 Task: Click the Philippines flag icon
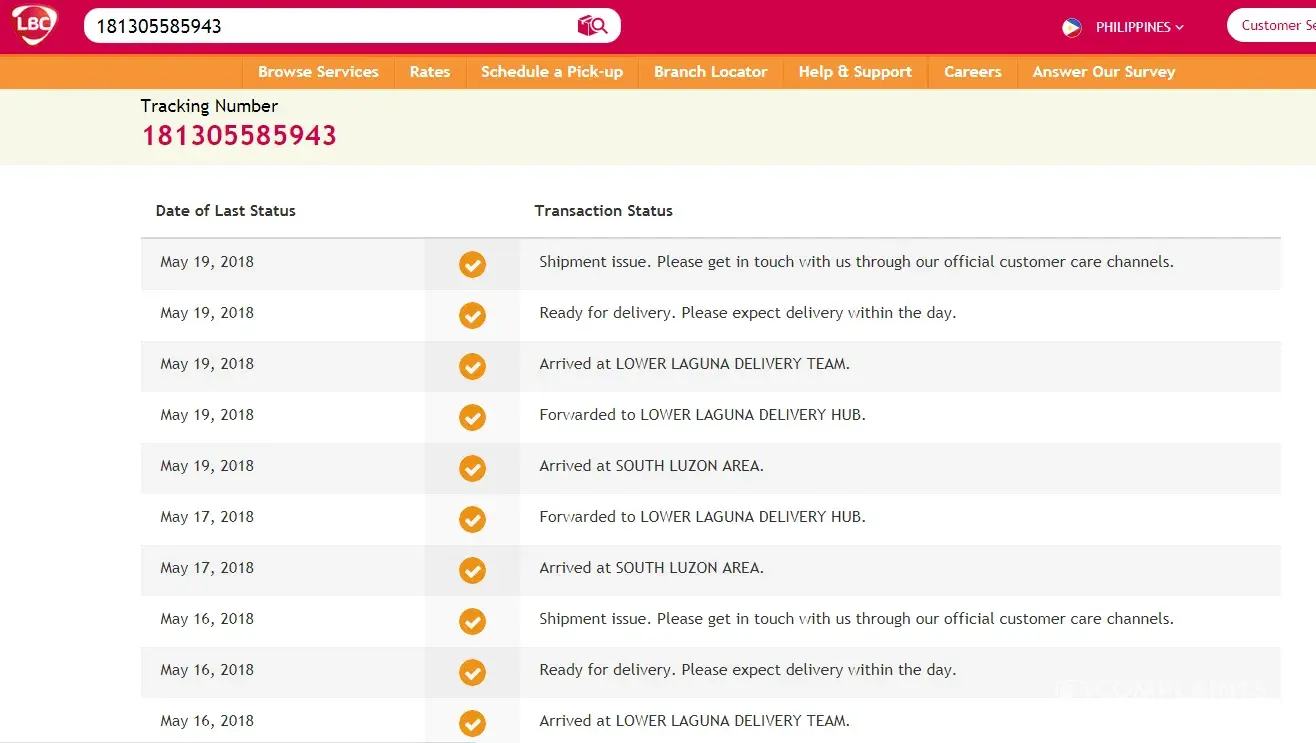pos(1072,27)
